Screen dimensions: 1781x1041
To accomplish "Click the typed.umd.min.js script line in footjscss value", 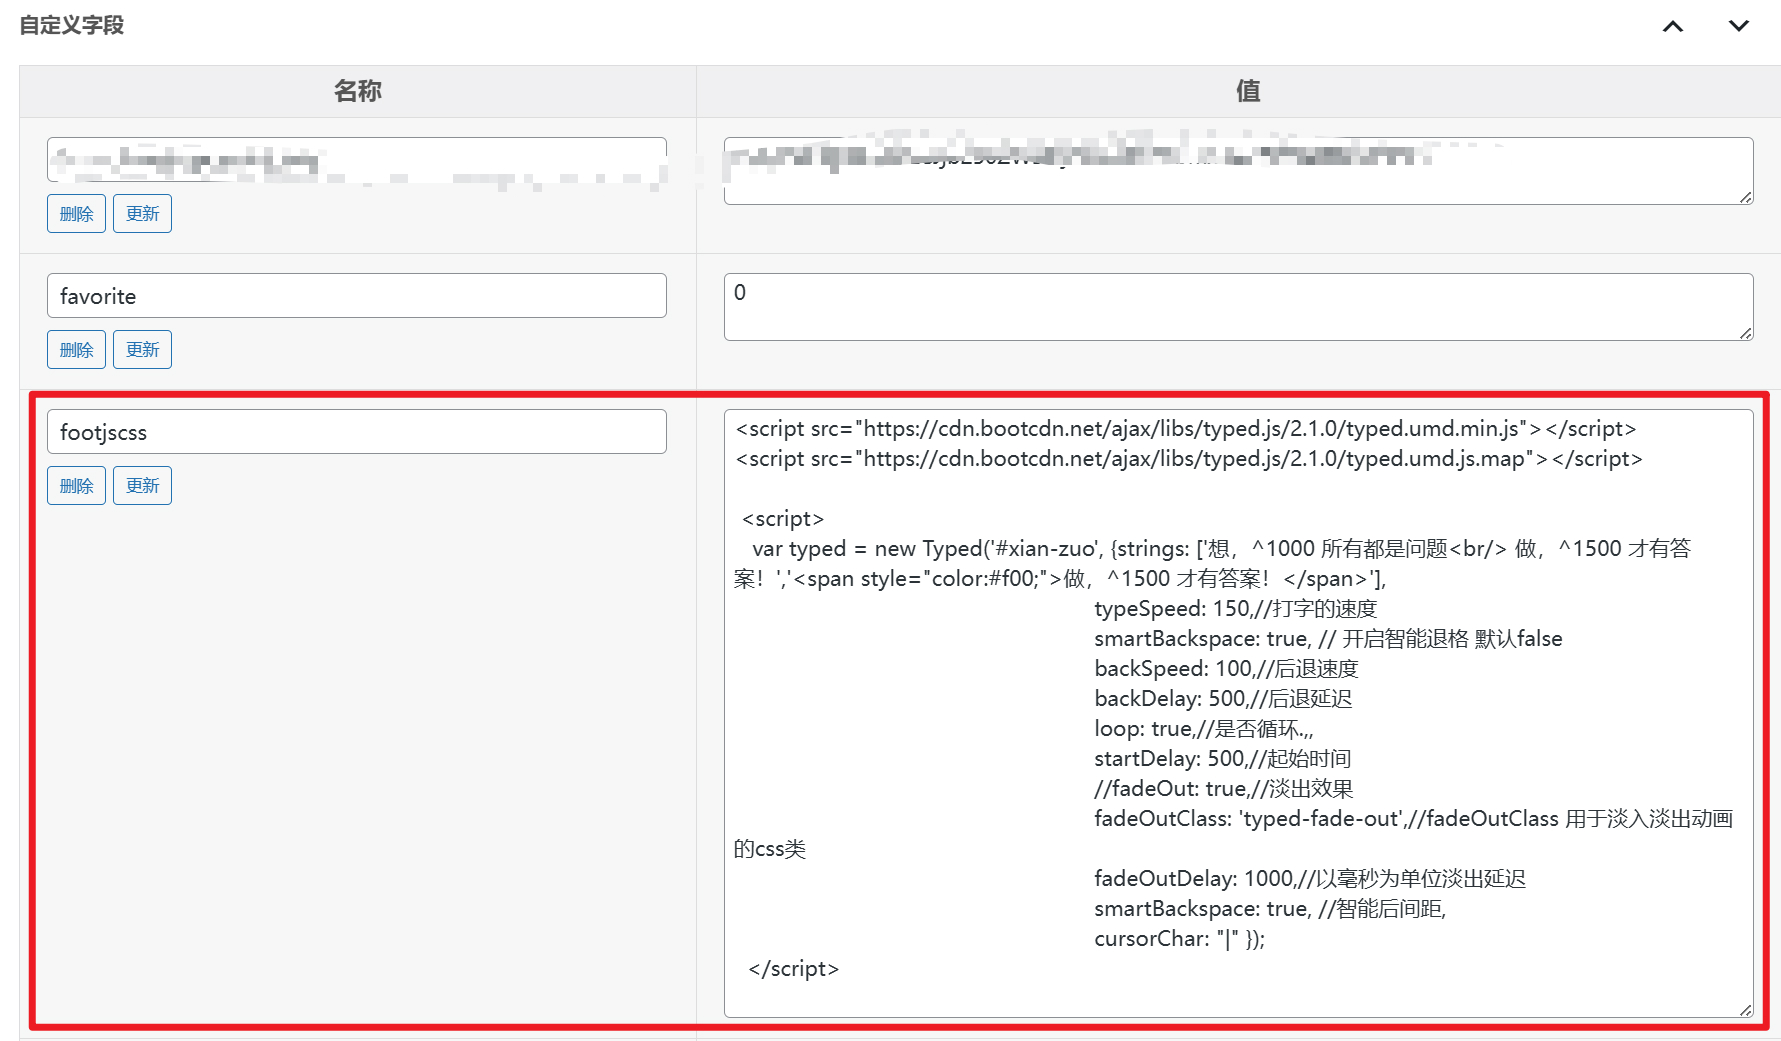I will pyautogui.click(x=1186, y=429).
